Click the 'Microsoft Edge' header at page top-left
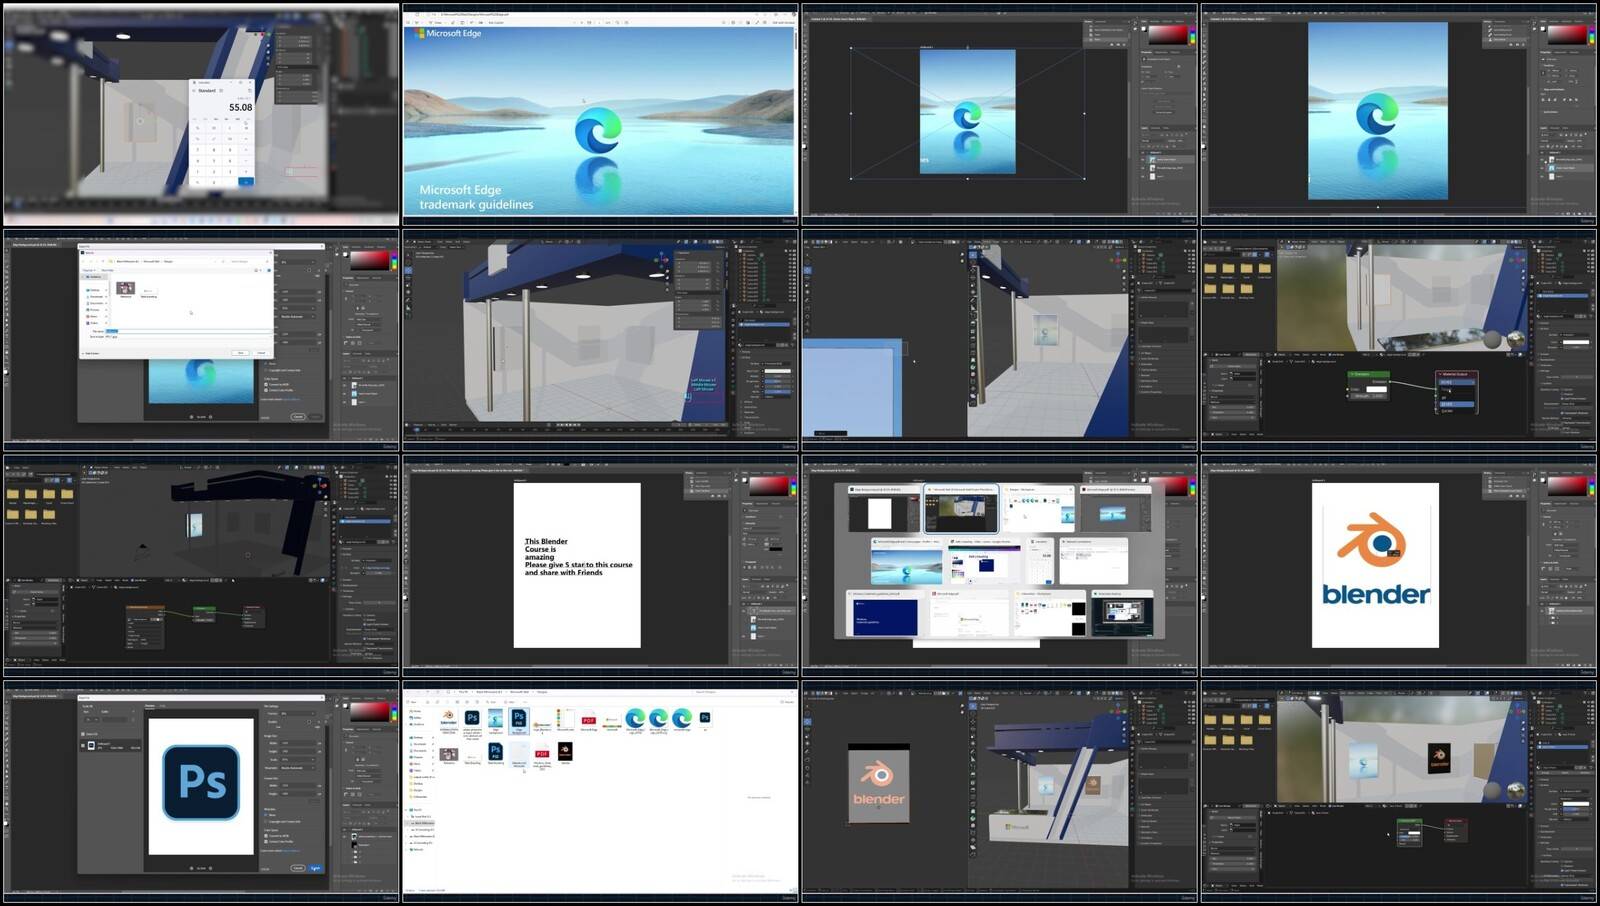 (x=449, y=33)
